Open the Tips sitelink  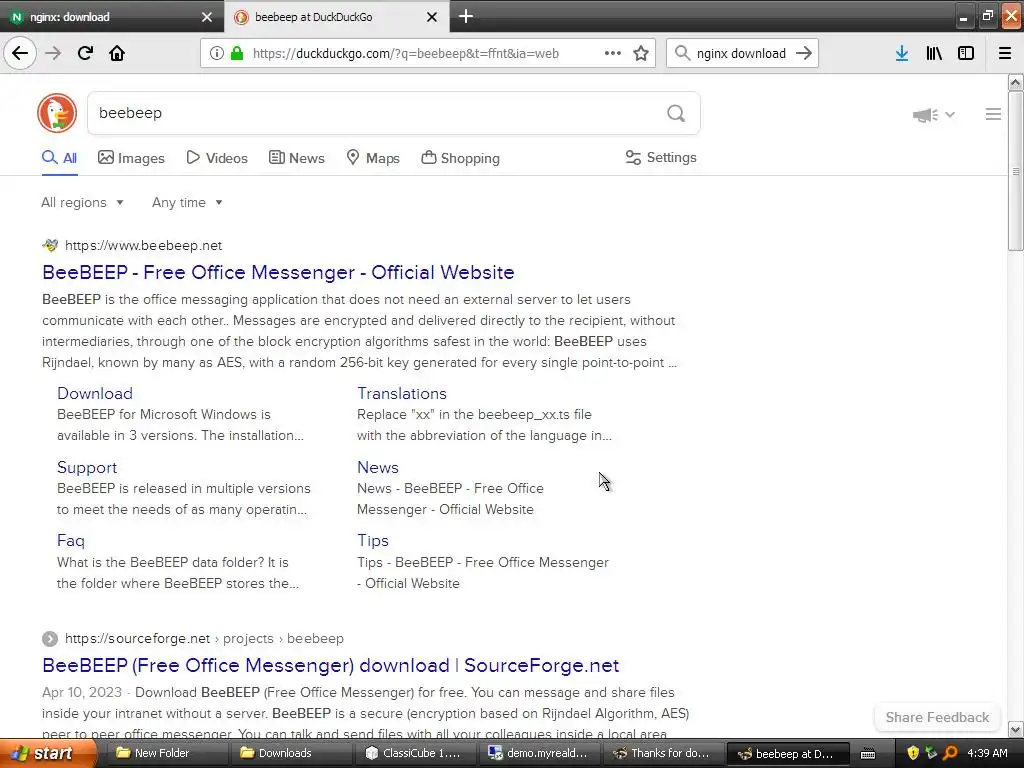tap(373, 541)
